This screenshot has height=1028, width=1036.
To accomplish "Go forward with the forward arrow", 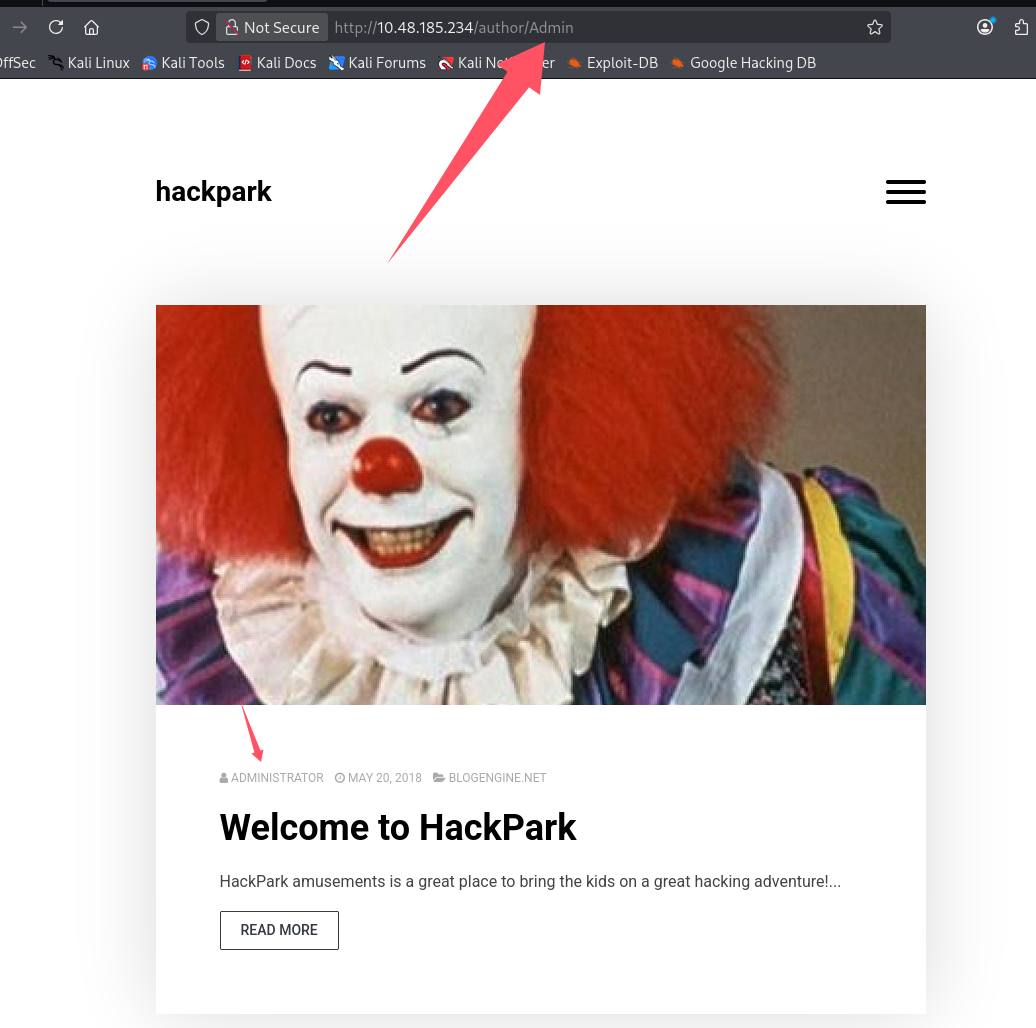I will pos(19,27).
